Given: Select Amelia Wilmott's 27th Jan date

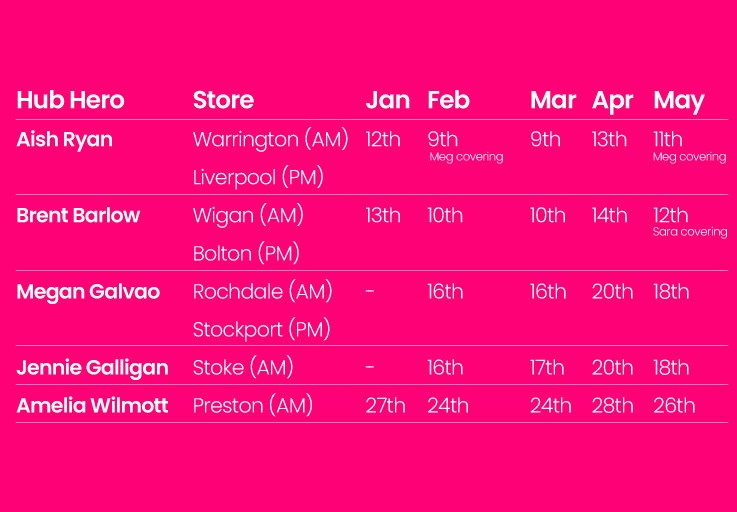Looking at the screenshot, I should [x=385, y=406].
